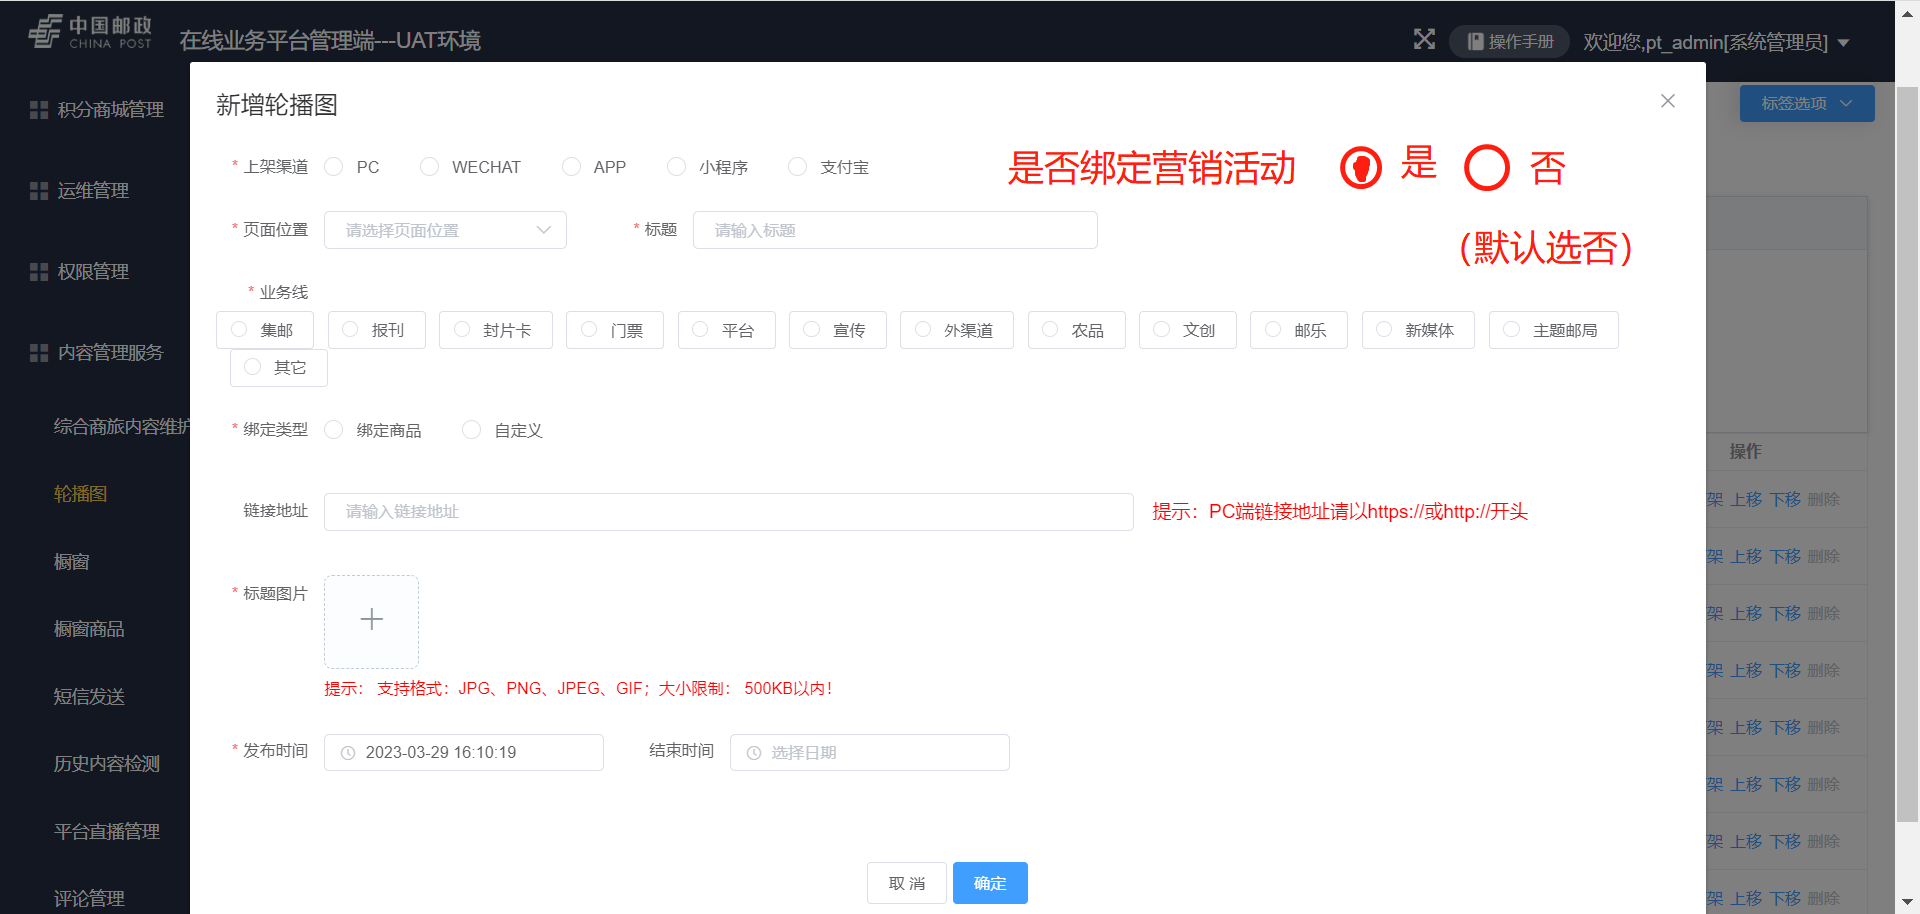The image size is (1920, 914).
Task: Choose 门票 business line option
Action: click(615, 330)
